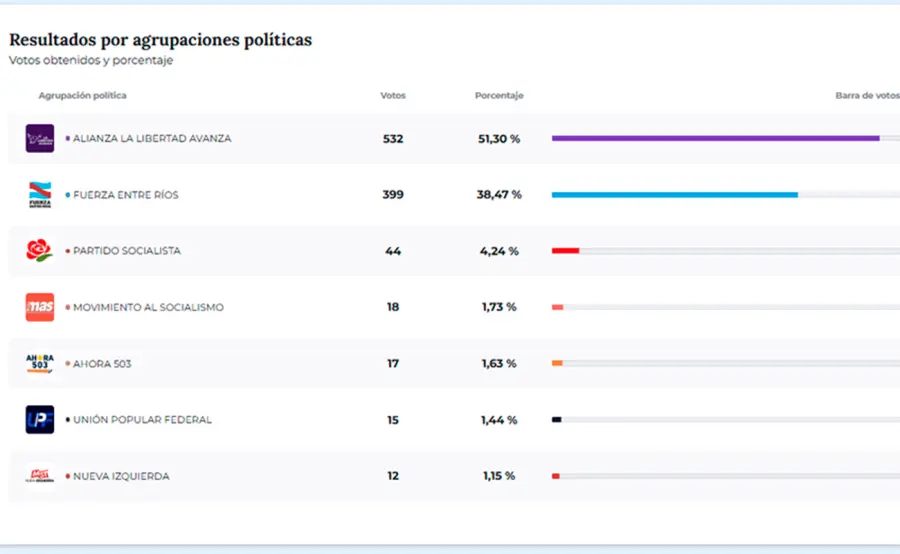Click the Nueva Izquierda party logo
Viewport: 900px width, 554px height.
tap(40, 476)
